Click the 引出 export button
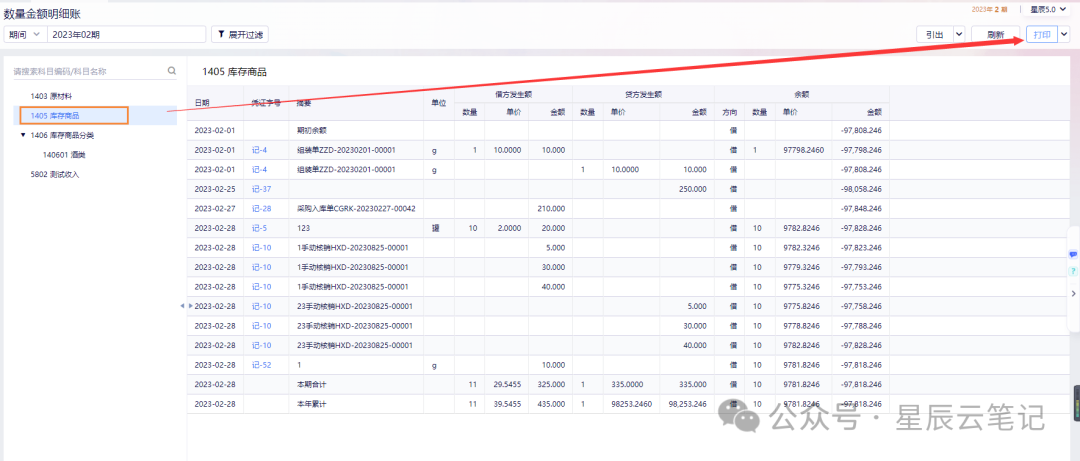This screenshot has height=461, width=1080. click(x=934, y=34)
